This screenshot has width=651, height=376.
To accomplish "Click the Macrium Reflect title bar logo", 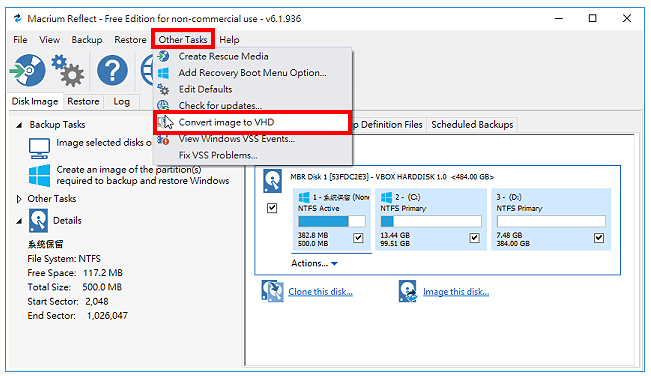I will point(17,18).
